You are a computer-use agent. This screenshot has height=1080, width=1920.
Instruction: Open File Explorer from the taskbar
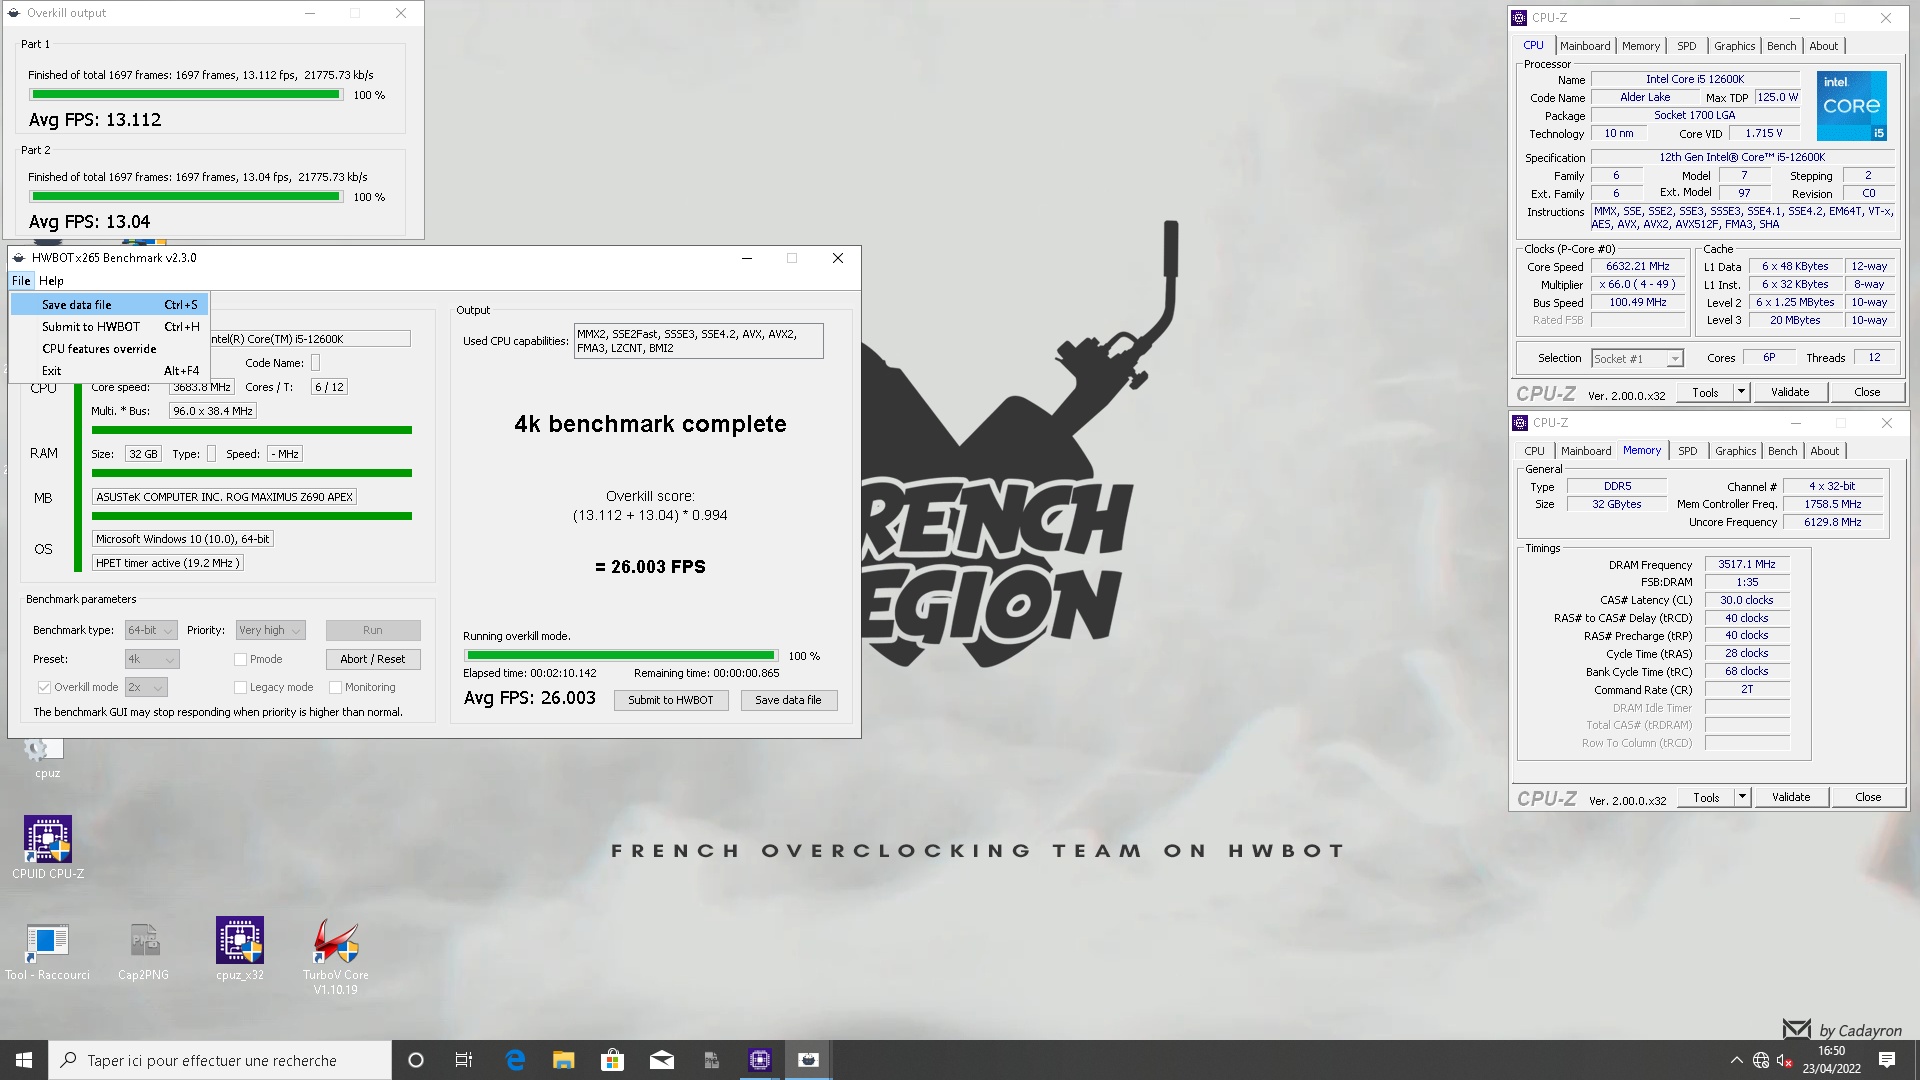point(563,1060)
